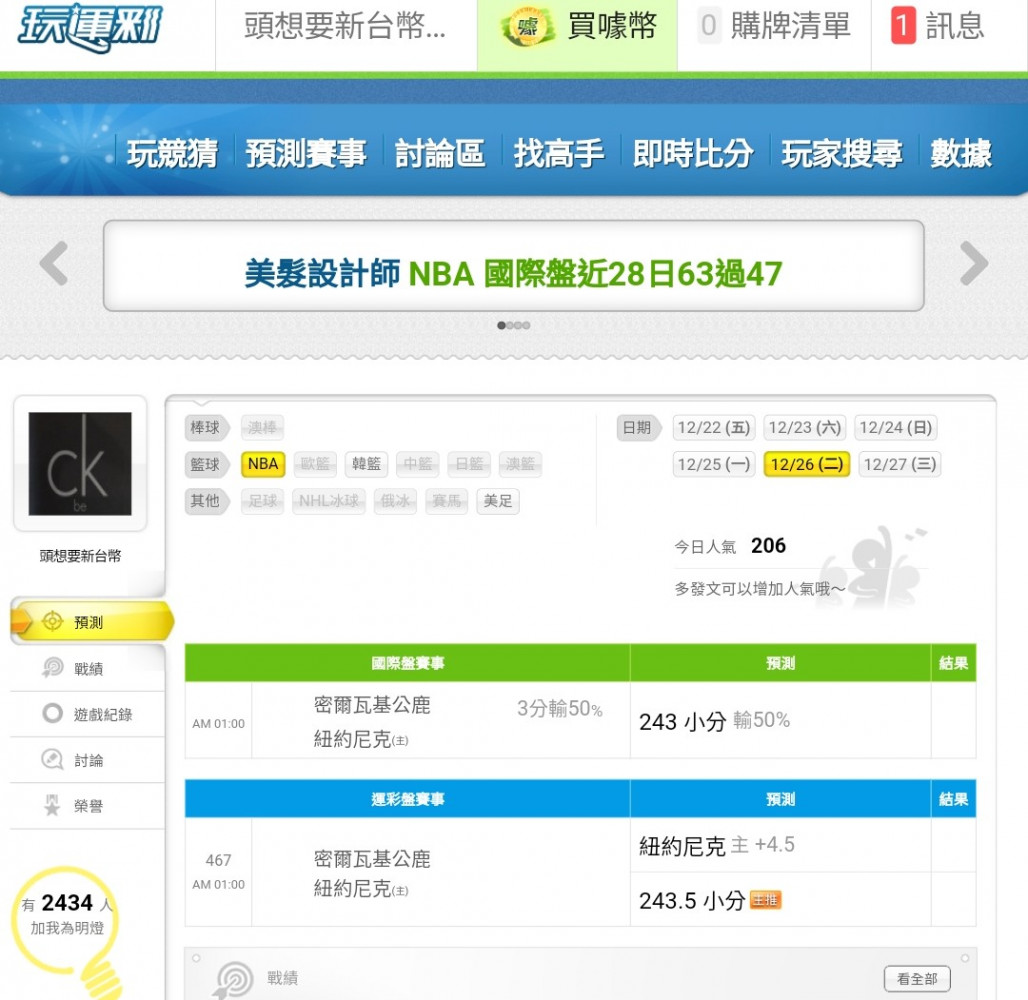
Task: Click the ck profile avatar
Action: tap(80, 464)
